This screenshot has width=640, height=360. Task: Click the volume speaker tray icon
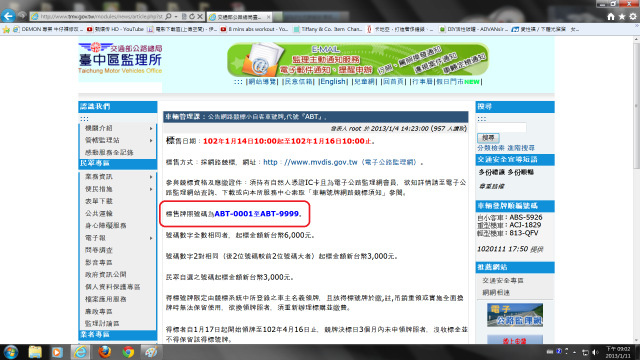click(595, 352)
